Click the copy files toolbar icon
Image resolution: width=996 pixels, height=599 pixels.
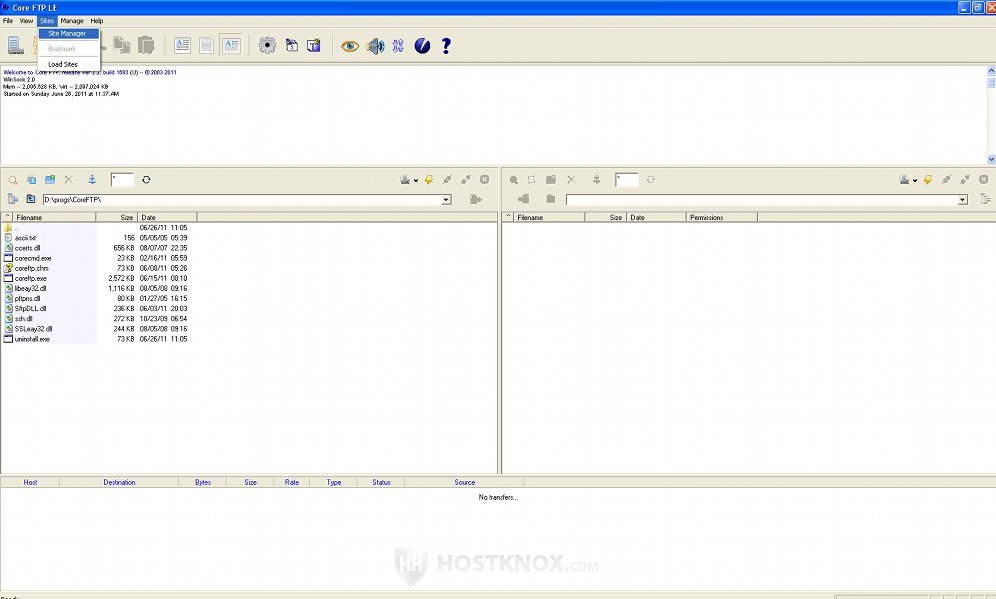click(x=122, y=45)
